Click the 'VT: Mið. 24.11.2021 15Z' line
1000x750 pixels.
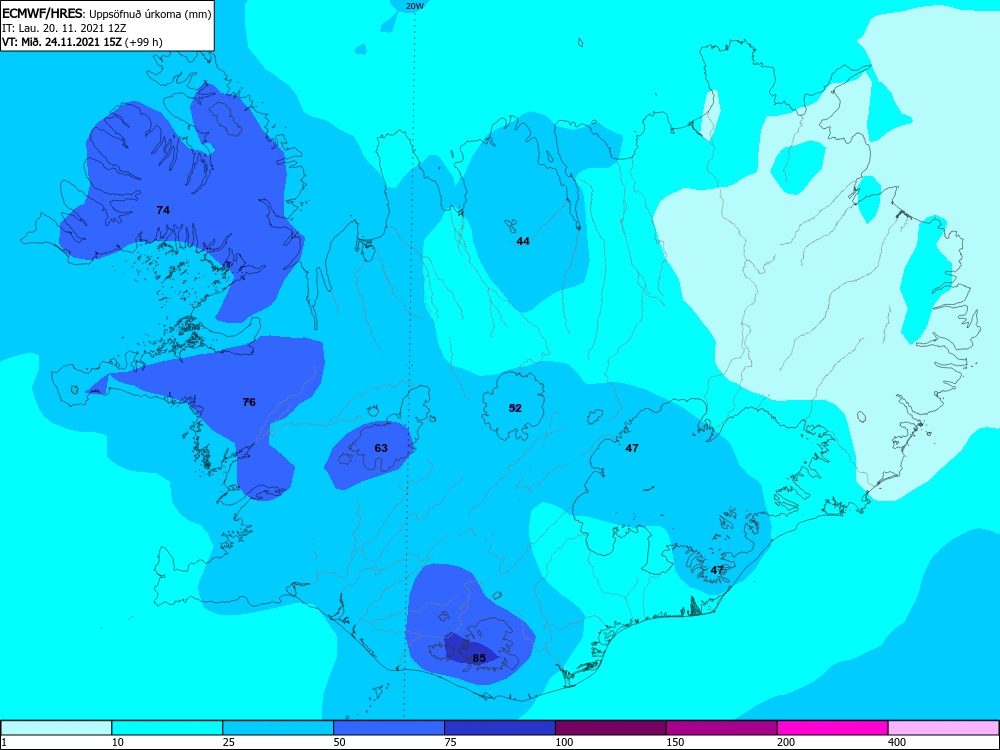coord(62,42)
